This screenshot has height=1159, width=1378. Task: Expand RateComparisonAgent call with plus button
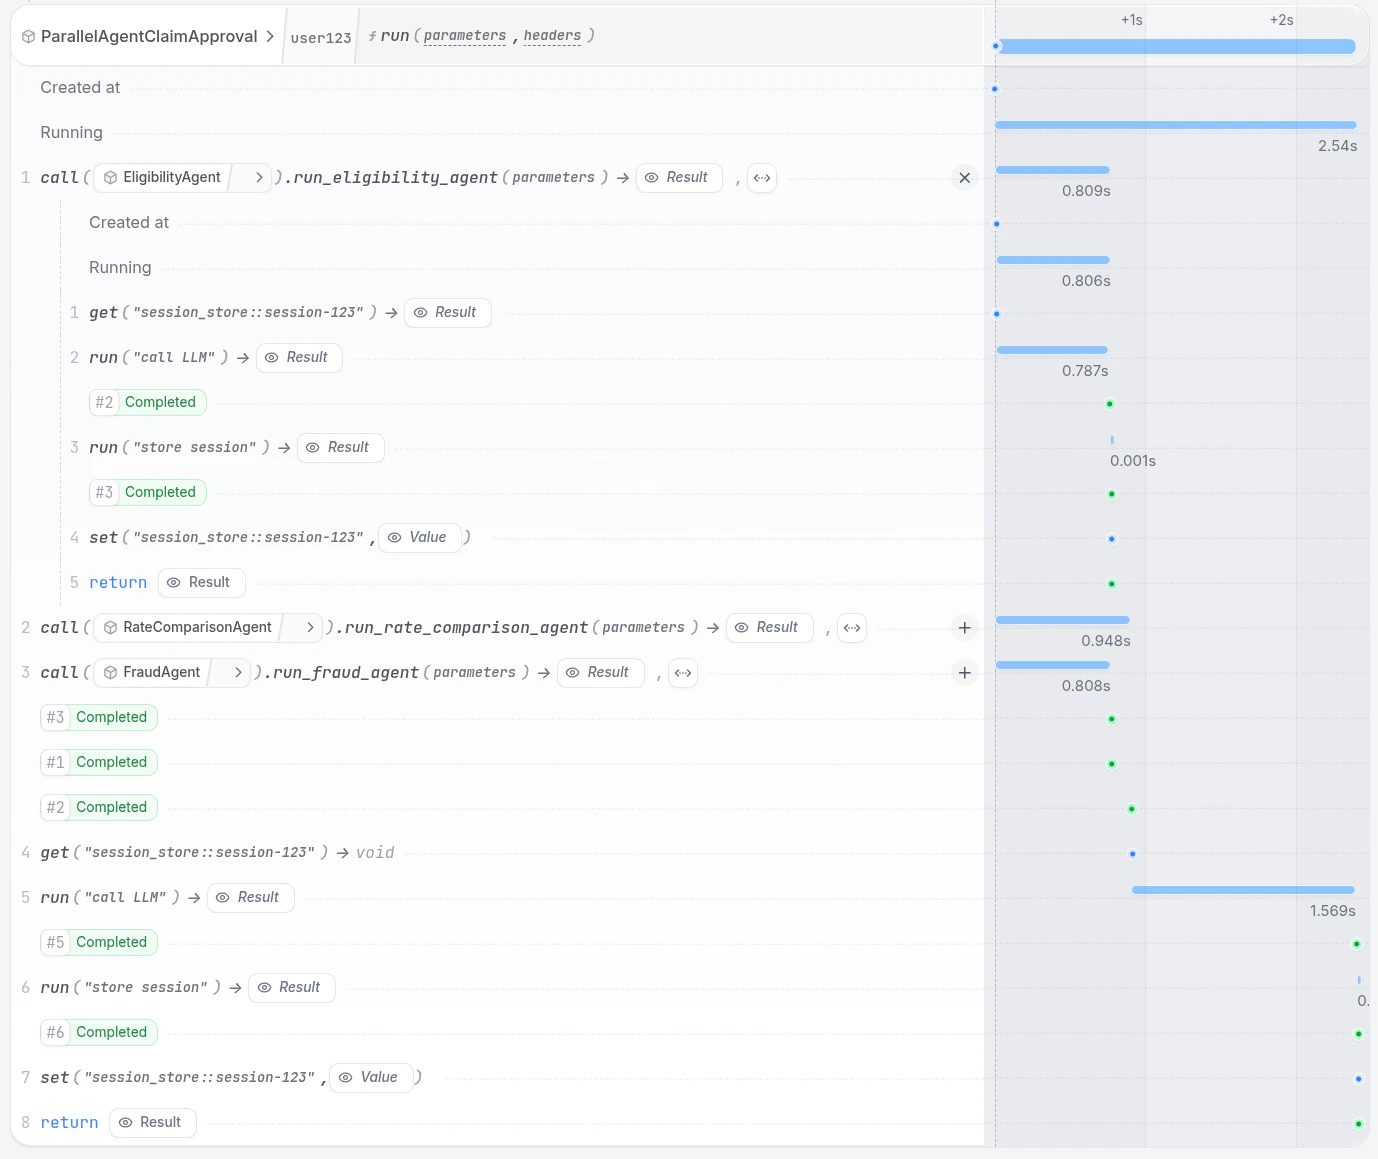[964, 628]
